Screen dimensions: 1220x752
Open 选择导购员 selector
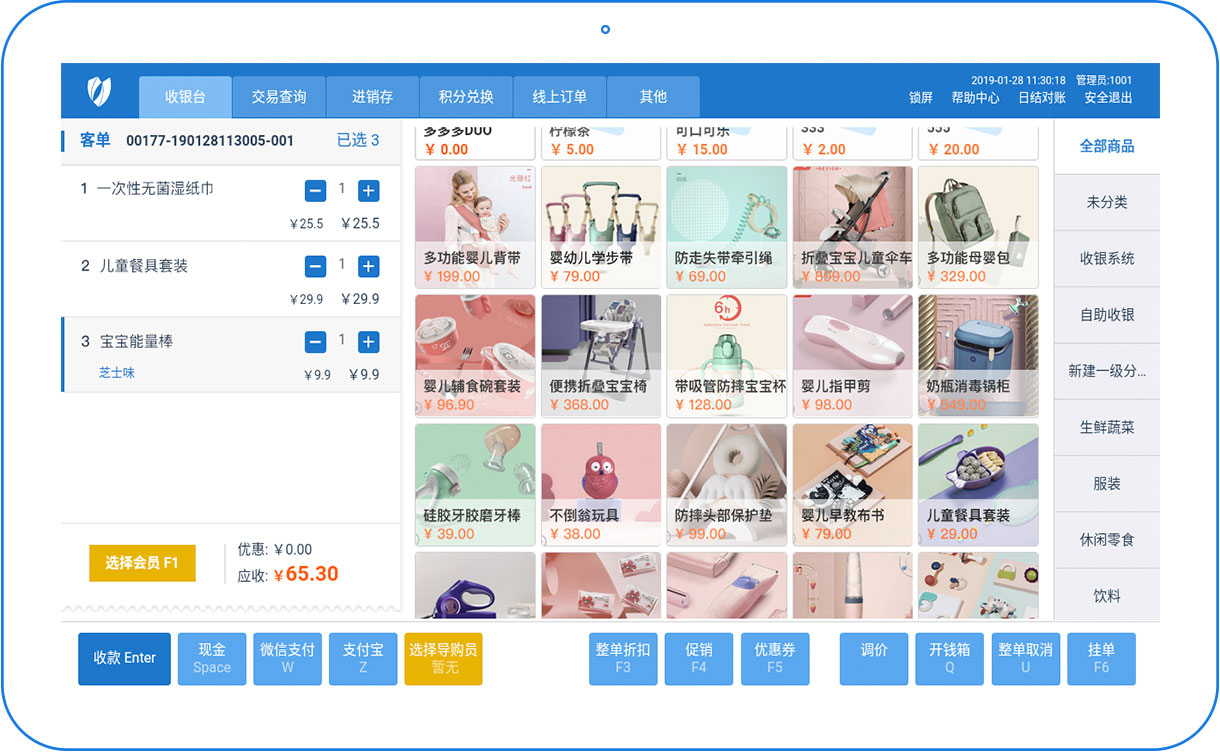[x=443, y=658]
